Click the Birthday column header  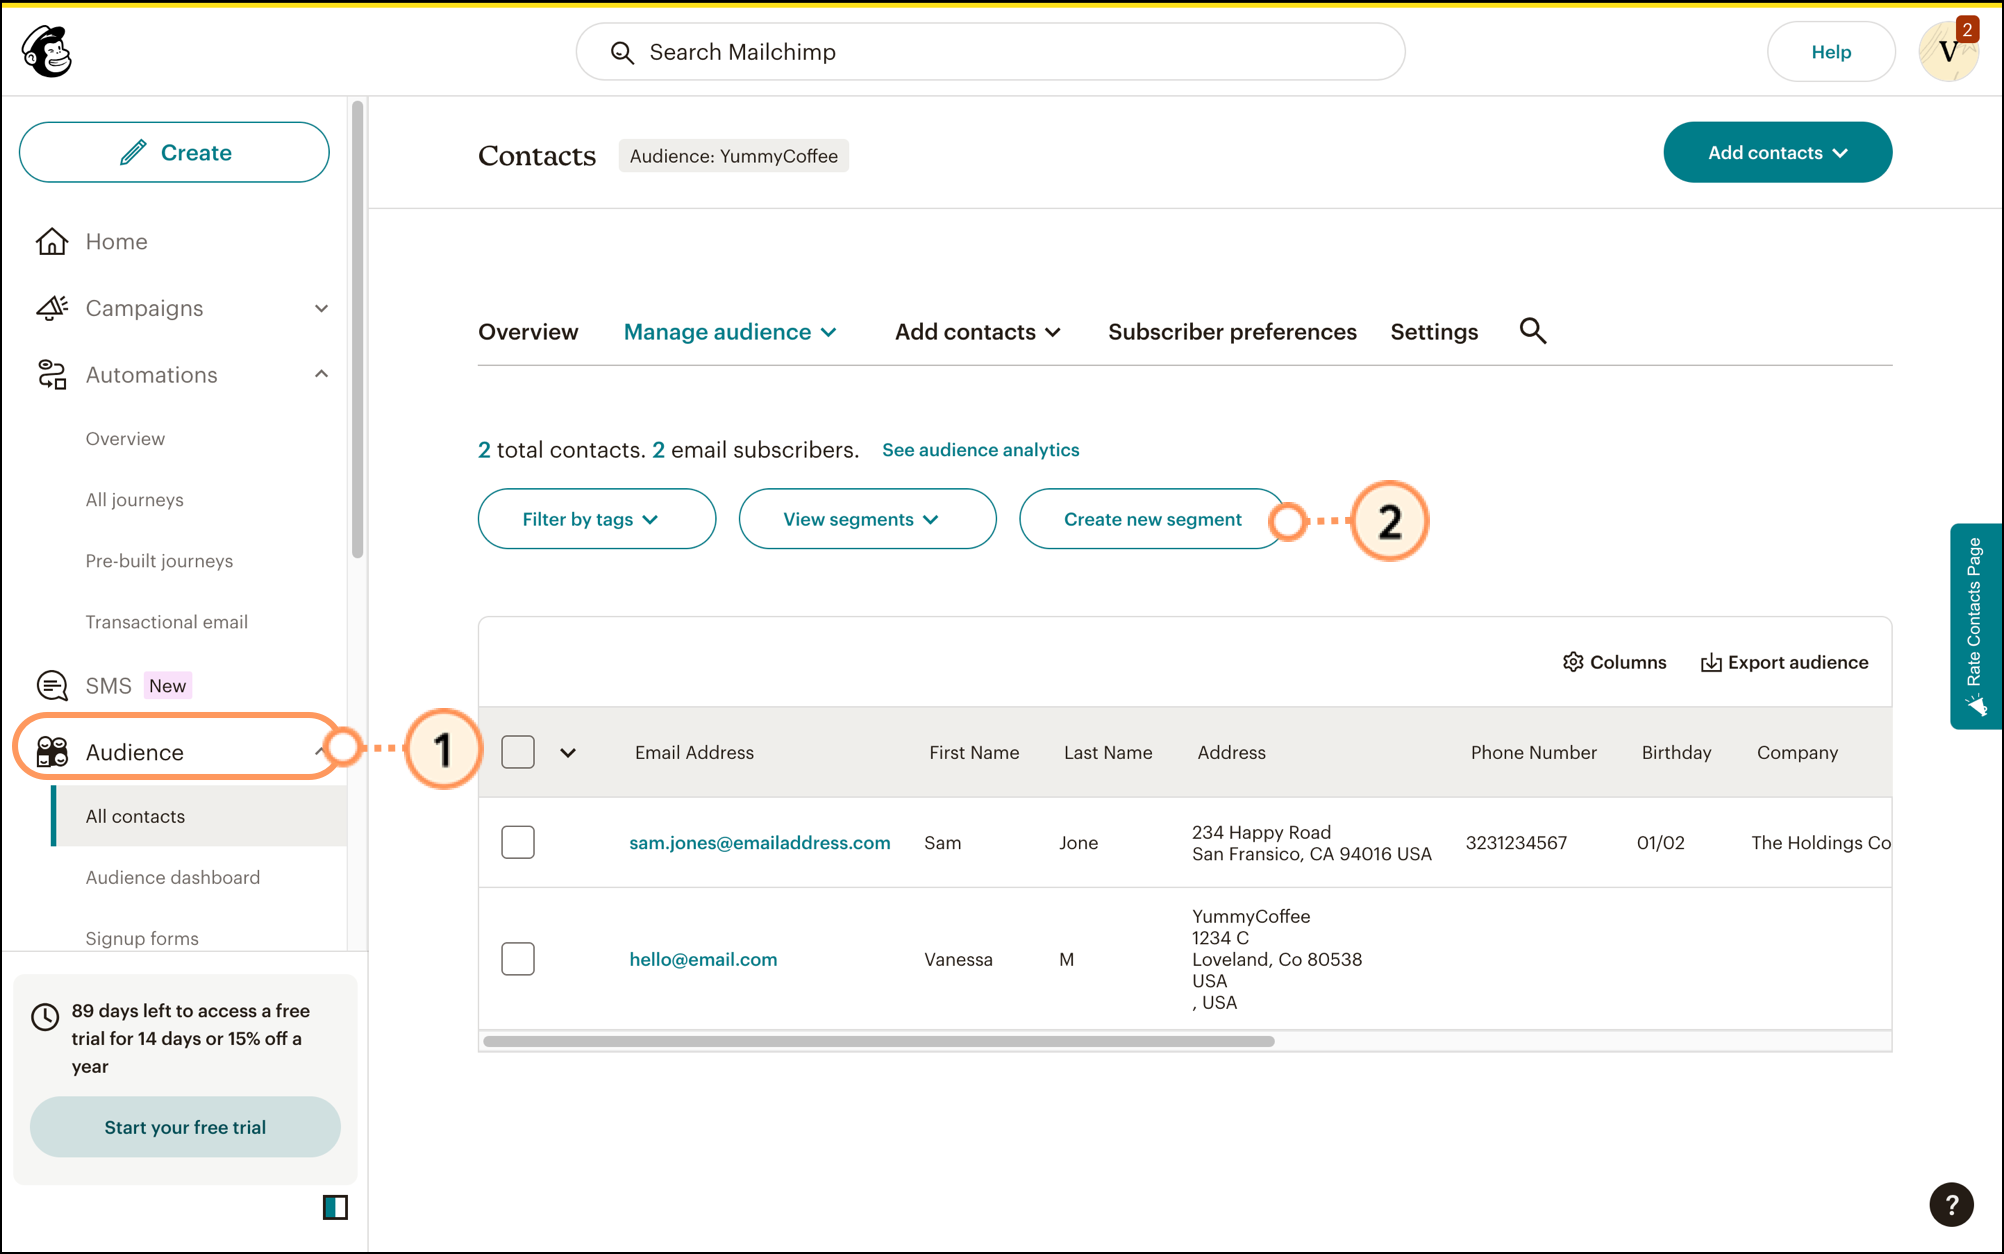1676,753
